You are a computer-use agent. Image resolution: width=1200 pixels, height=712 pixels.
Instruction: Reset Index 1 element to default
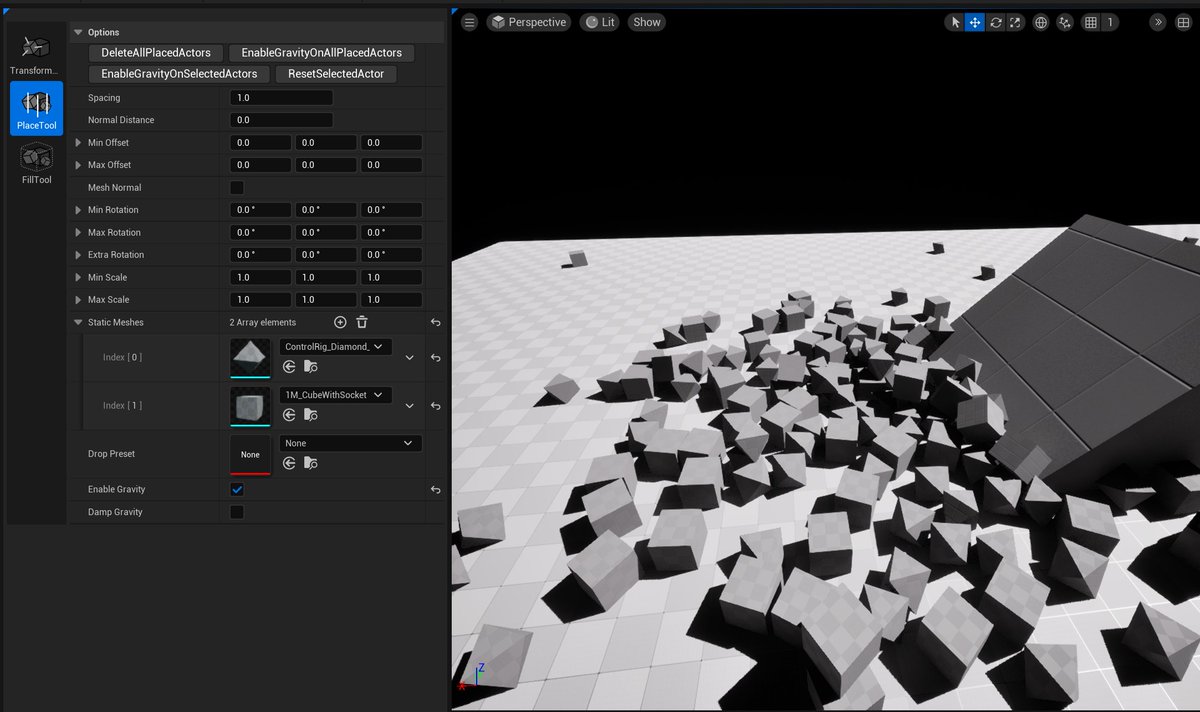pyautogui.click(x=436, y=406)
